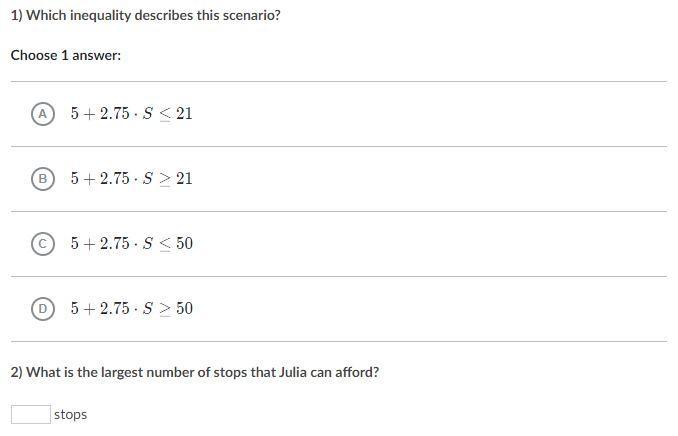This screenshot has width=678, height=436.
Task: Click the expression 5 + 2.75·S ≥ 21
Action: (x=131, y=179)
